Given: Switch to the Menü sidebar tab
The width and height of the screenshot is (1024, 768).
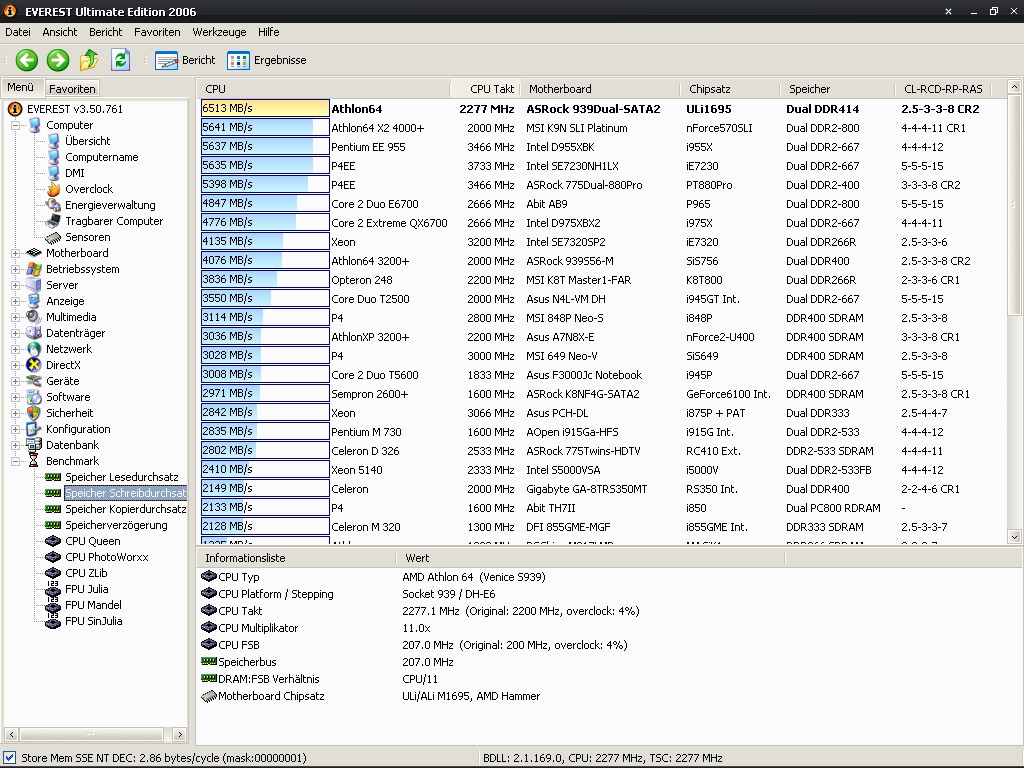Looking at the screenshot, I should pos(21,88).
